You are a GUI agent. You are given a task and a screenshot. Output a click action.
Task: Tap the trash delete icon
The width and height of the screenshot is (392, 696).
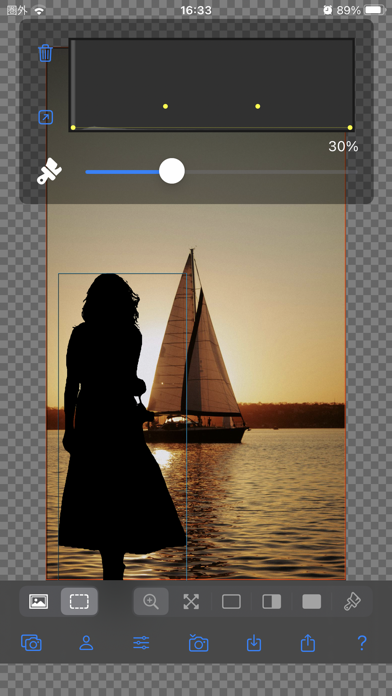[x=46, y=53]
